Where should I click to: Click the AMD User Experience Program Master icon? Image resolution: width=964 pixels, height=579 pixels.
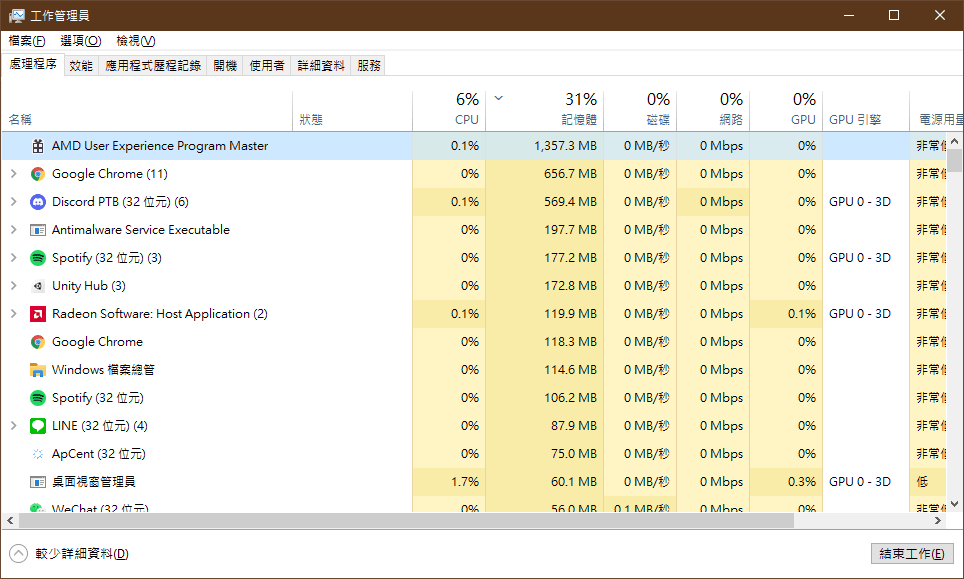tap(38, 146)
